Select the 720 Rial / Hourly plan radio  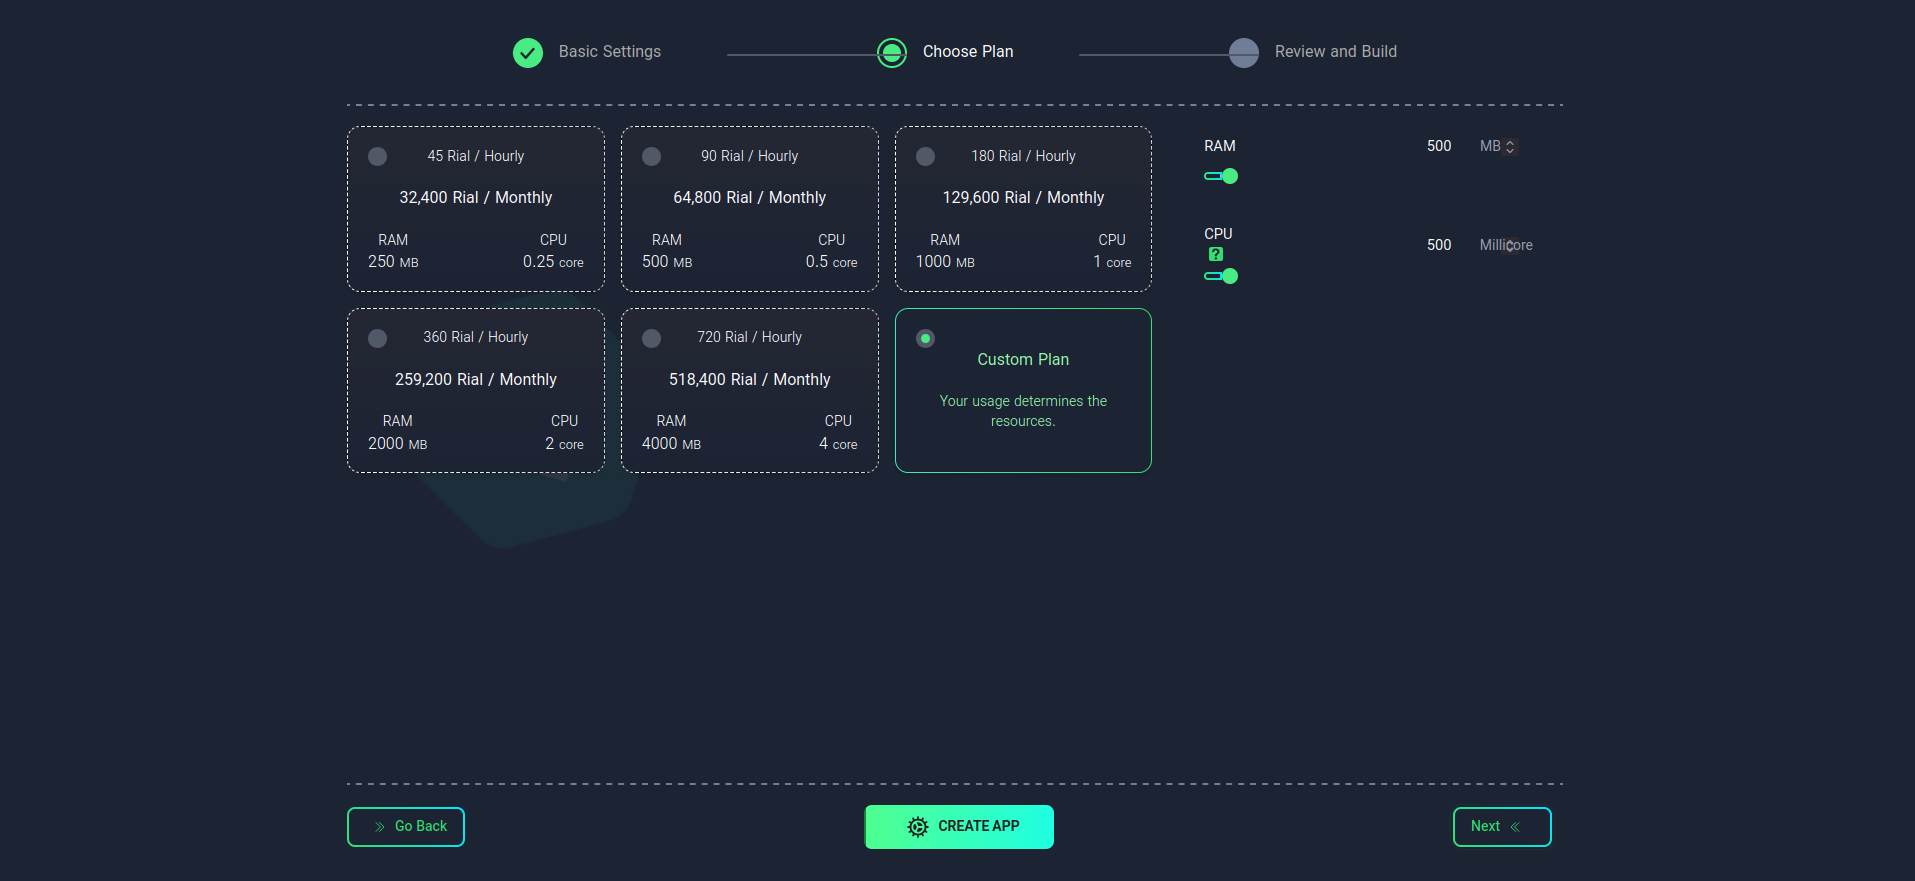pyautogui.click(x=652, y=339)
